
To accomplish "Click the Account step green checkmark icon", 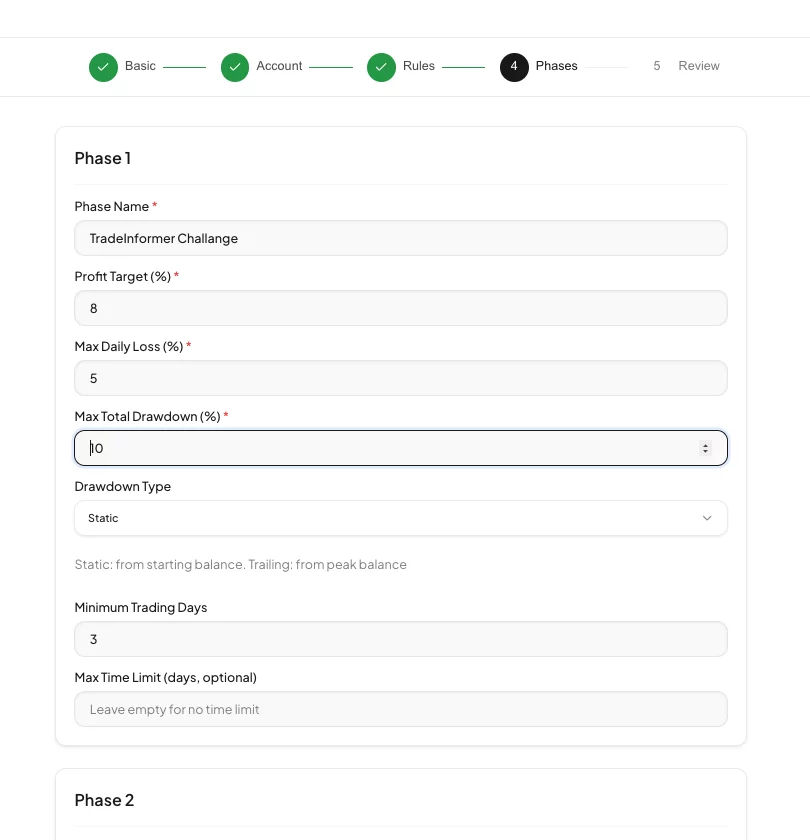I will tap(235, 67).
